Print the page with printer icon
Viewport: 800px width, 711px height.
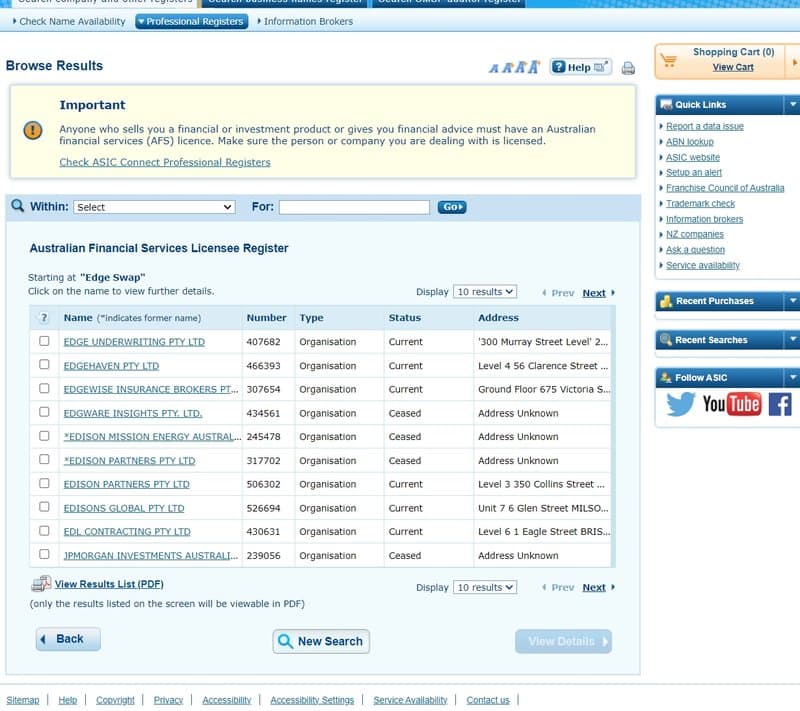[x=628, y=68]
